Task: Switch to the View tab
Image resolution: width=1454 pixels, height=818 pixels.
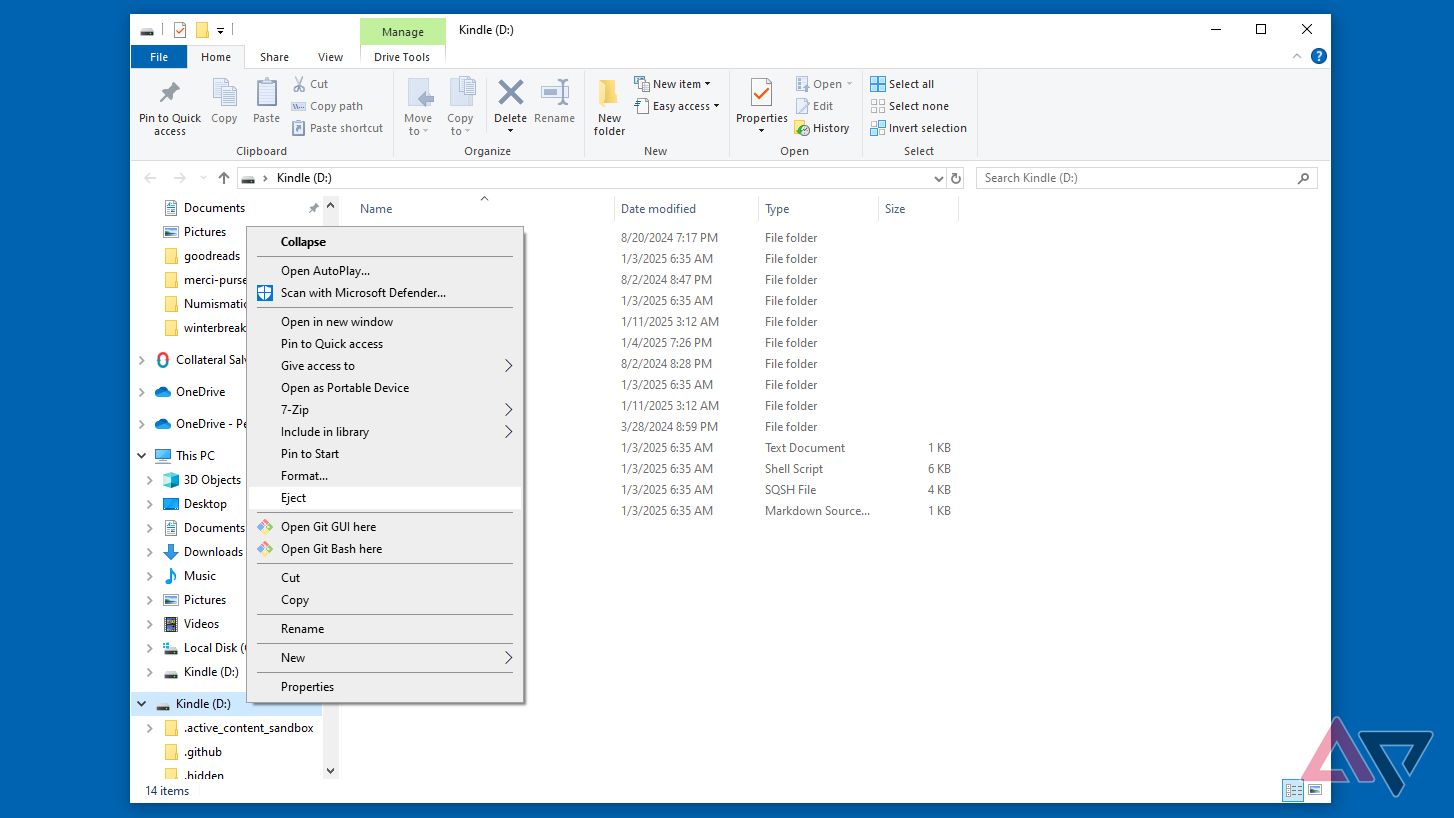Action: (330, 57)
